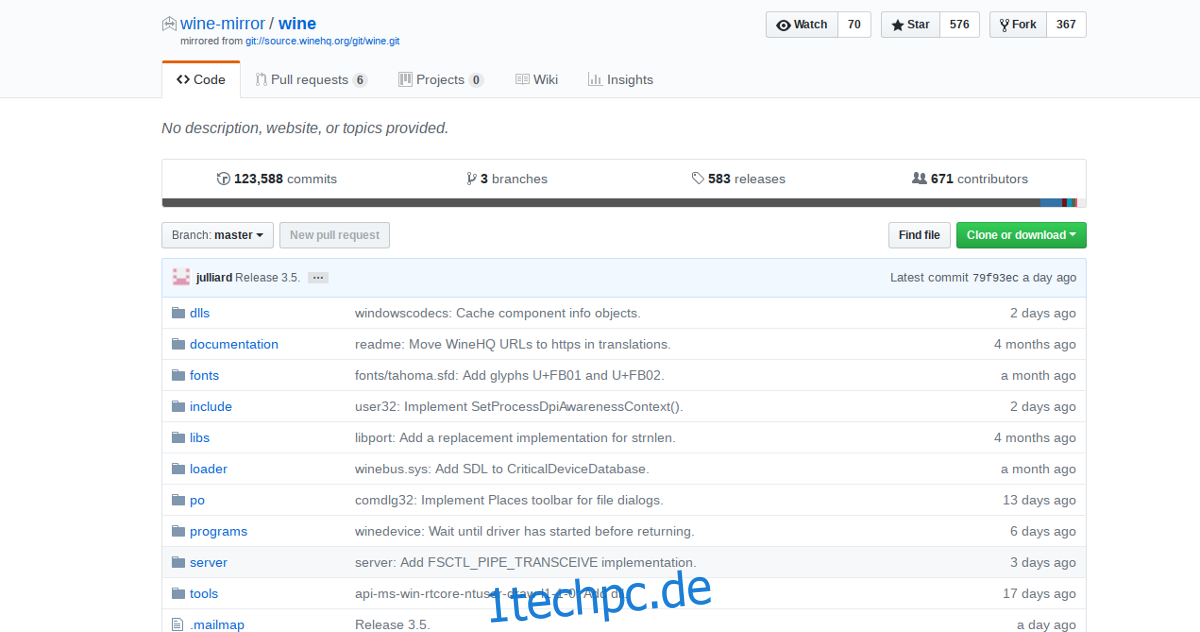Image resolution: width=1200 pixels, height=632 pixels.
Task: Fork the wine repository
Action: 1018,25
